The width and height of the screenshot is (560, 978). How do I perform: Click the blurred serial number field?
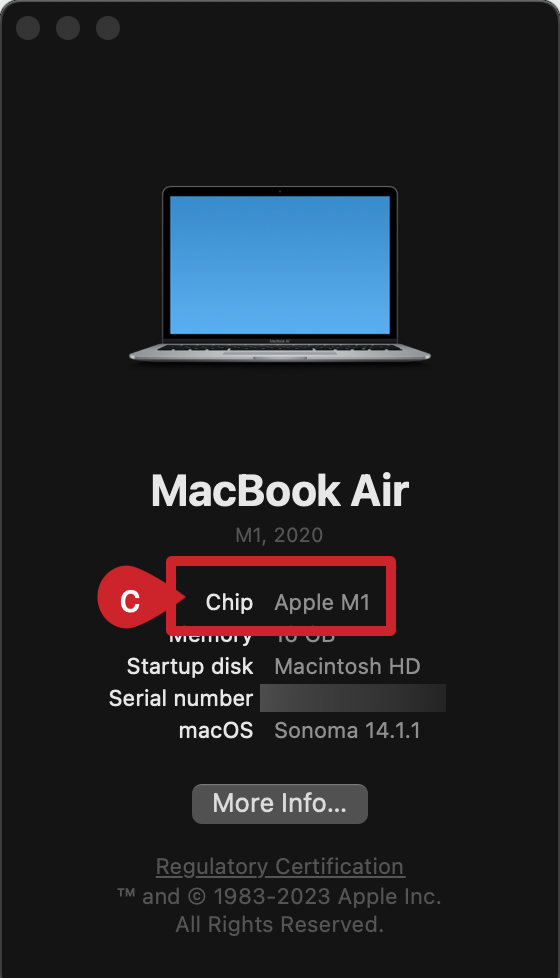pyautogui.click(x=353, y=698)
